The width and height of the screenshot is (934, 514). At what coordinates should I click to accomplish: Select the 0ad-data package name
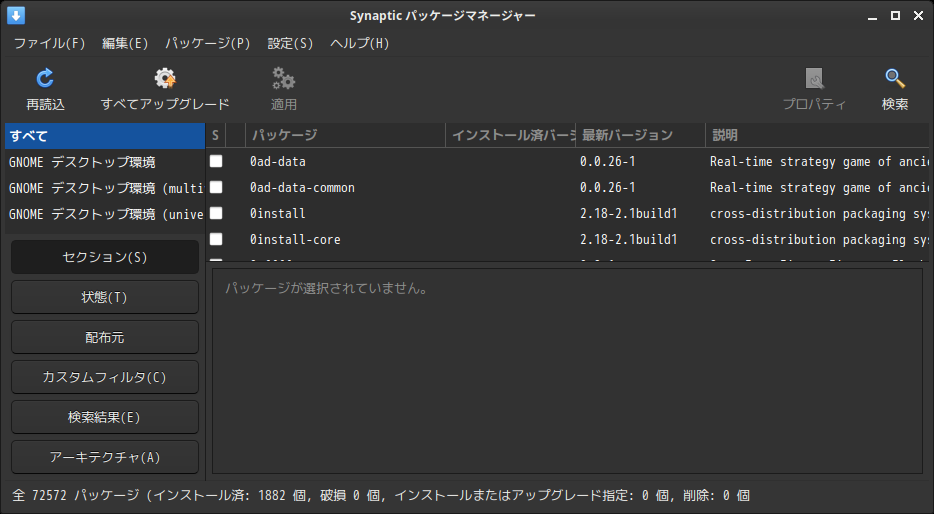tap(278, 161)
